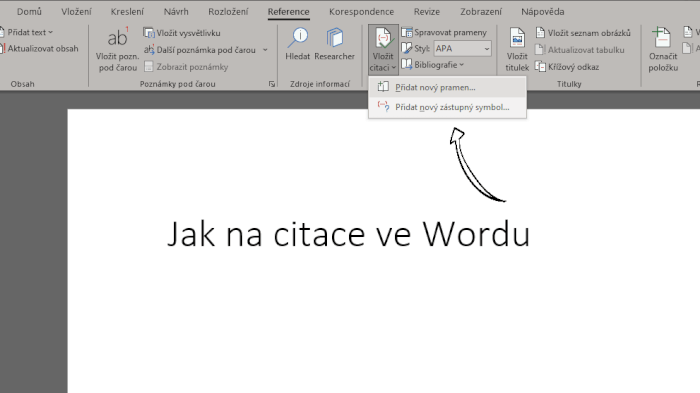Click Označit položku icon
The height and width of the screenshot is (393, 700).
662,38
